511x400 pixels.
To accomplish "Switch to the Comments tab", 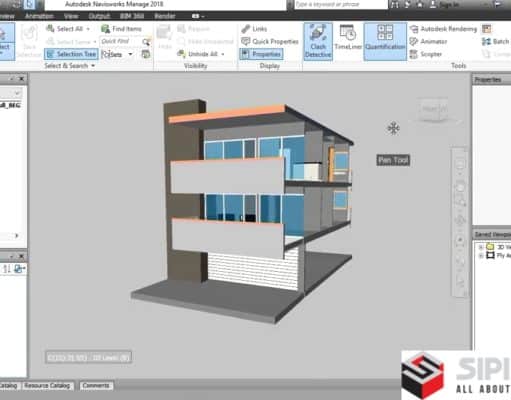I will [x=96, y=386].
